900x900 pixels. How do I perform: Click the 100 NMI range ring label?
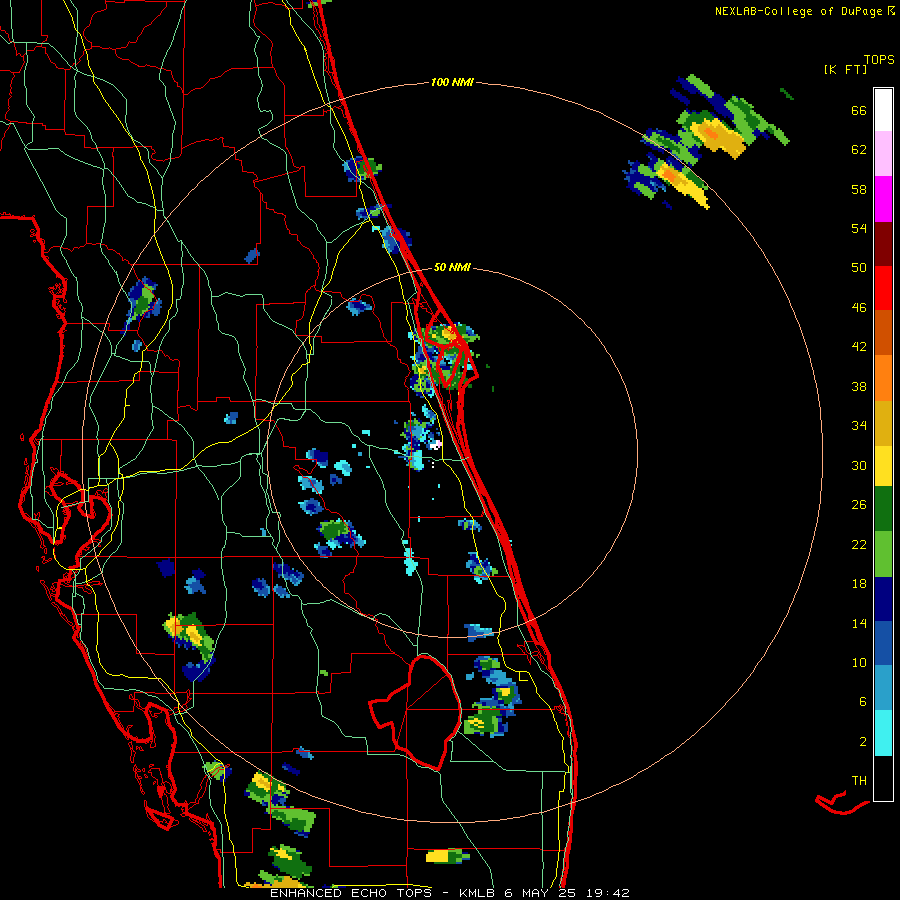[x=452, y=83]
